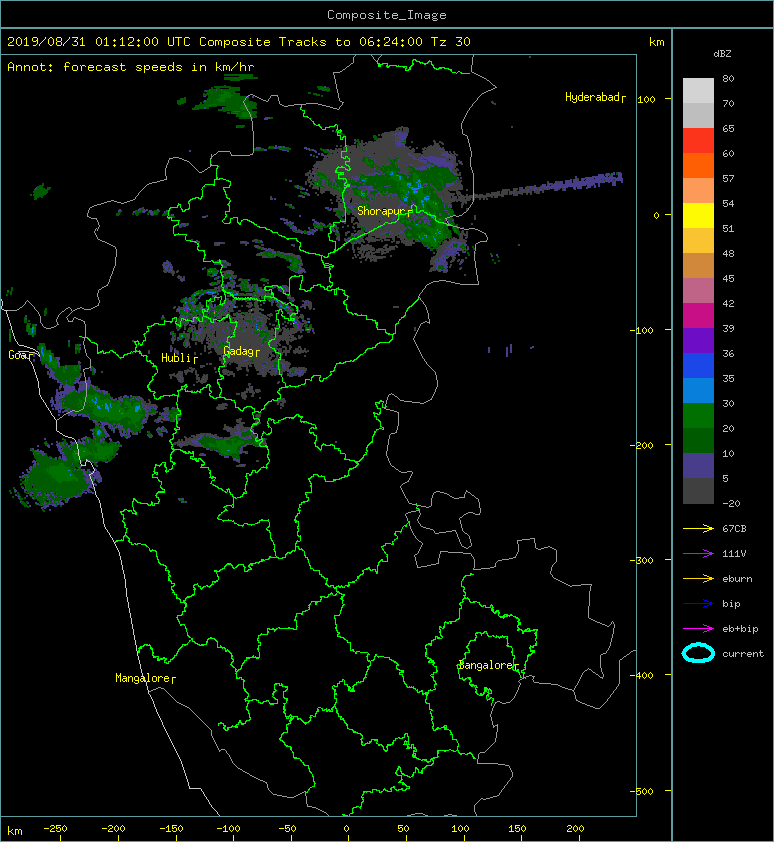The width and height of the screenshot is (774, 842).
Task: Select the 'Annot: forecast speeds in km/hr' note
Action: 131,67
